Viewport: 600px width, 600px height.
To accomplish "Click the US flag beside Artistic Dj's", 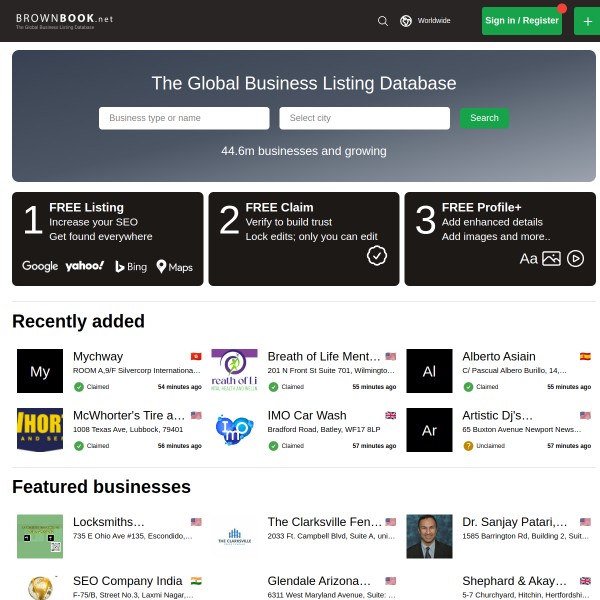I will tap(585, 415).
